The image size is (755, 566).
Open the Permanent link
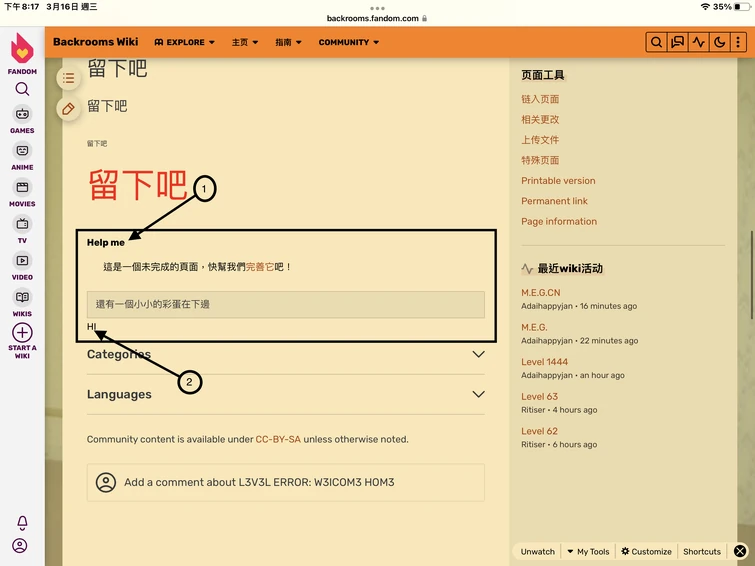554,201
